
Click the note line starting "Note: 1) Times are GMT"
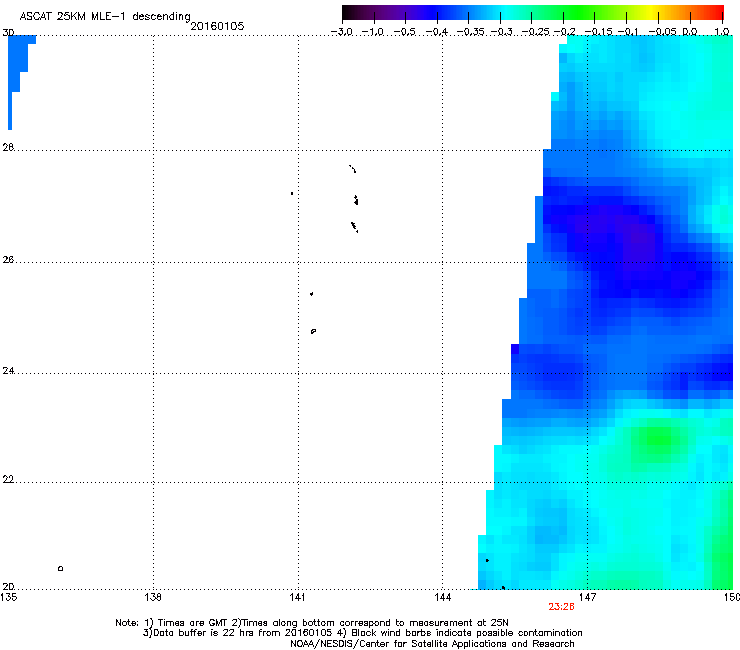[x=312, y=623]
